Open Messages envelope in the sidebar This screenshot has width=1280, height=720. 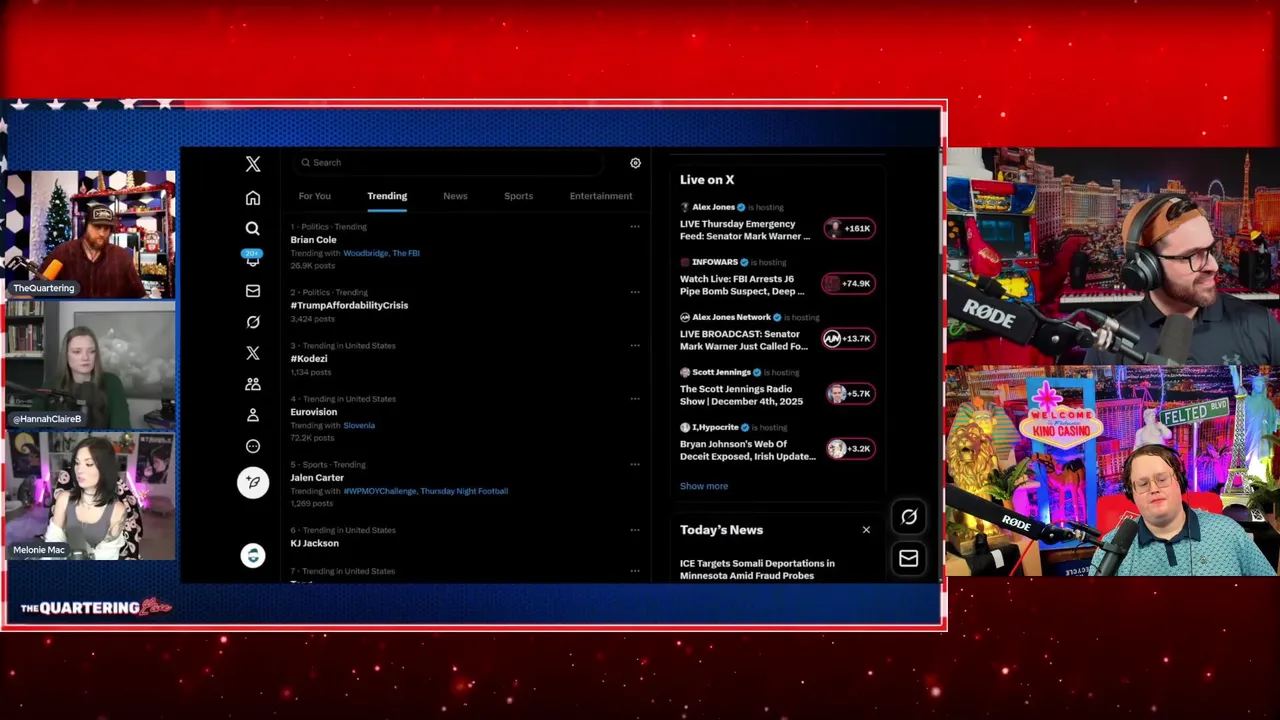click(253, 291)
